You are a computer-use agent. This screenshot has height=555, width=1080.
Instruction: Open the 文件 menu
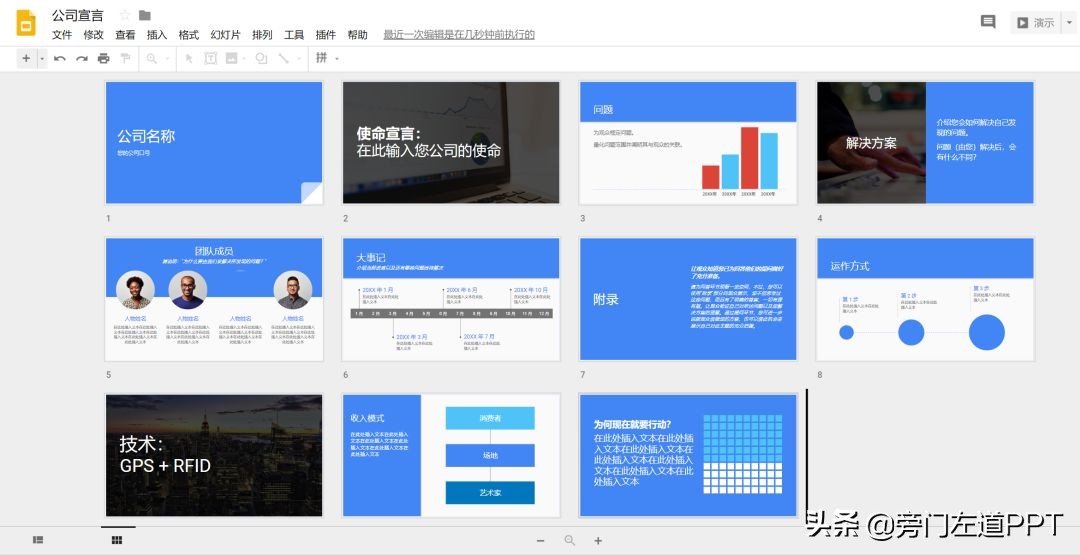click(x=62, y=34)
